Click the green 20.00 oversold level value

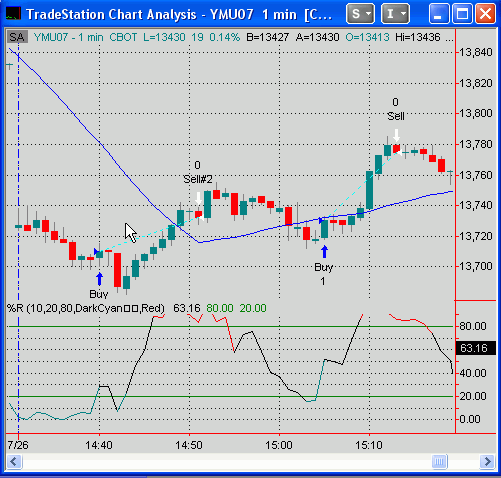253,308
